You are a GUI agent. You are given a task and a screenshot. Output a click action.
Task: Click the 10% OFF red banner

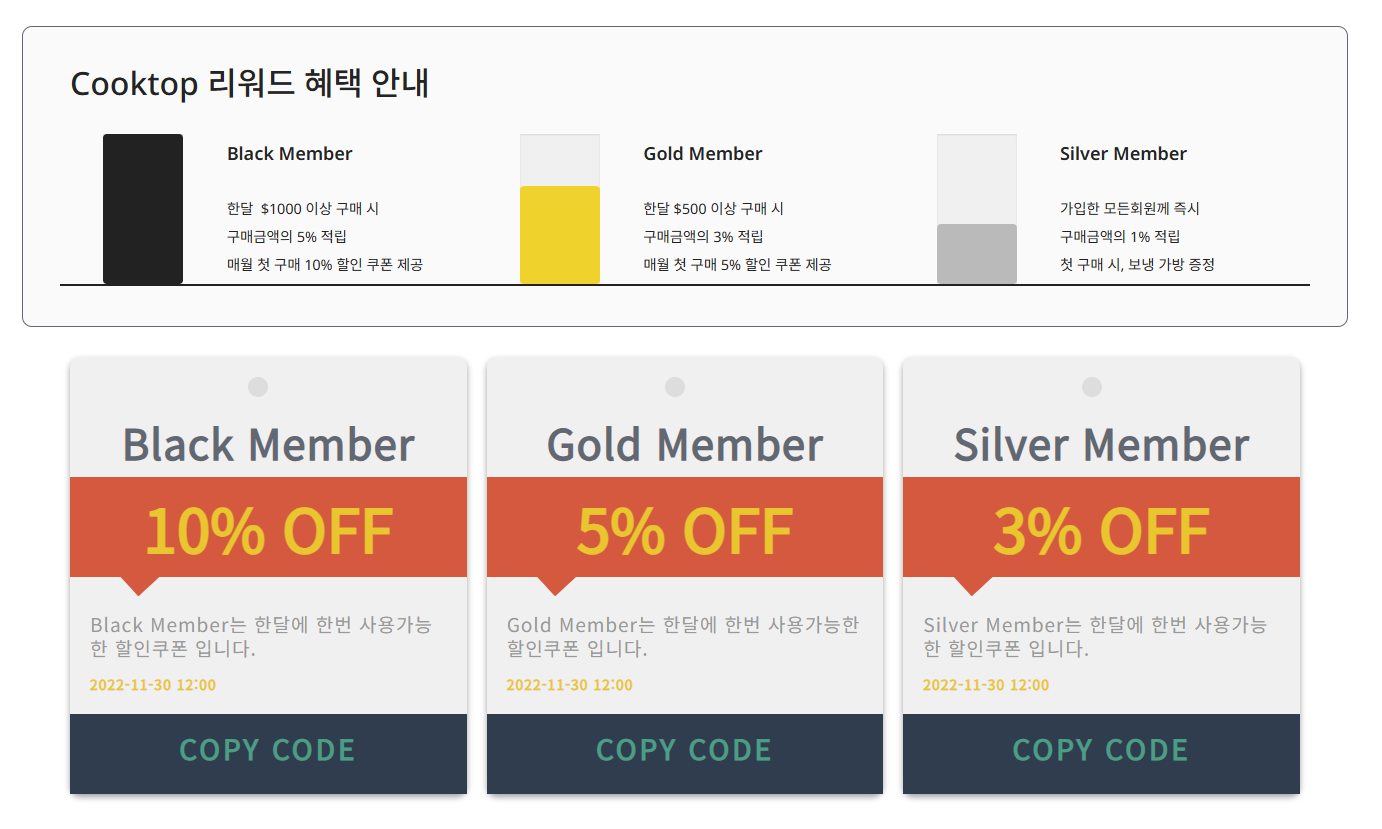coord(268,527)
